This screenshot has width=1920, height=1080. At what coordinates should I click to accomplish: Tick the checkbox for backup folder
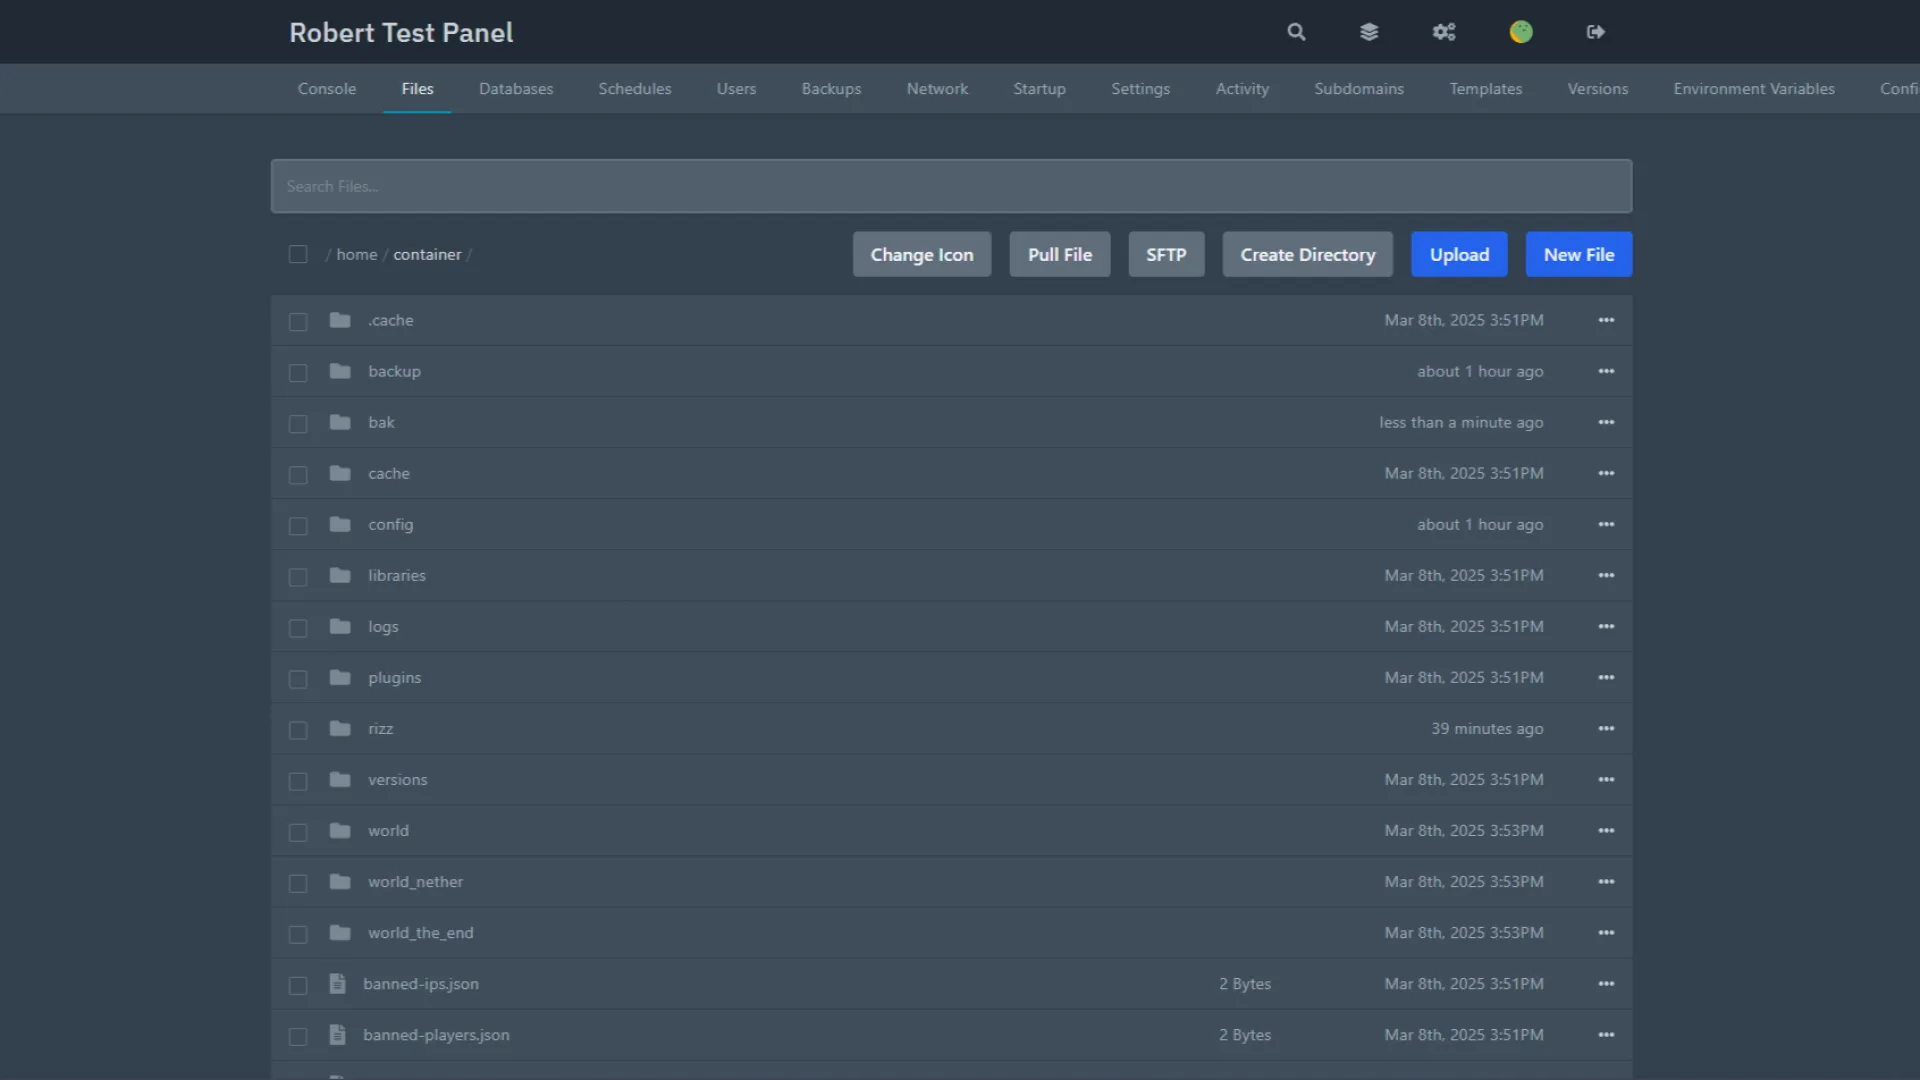(x=298, y=373)
